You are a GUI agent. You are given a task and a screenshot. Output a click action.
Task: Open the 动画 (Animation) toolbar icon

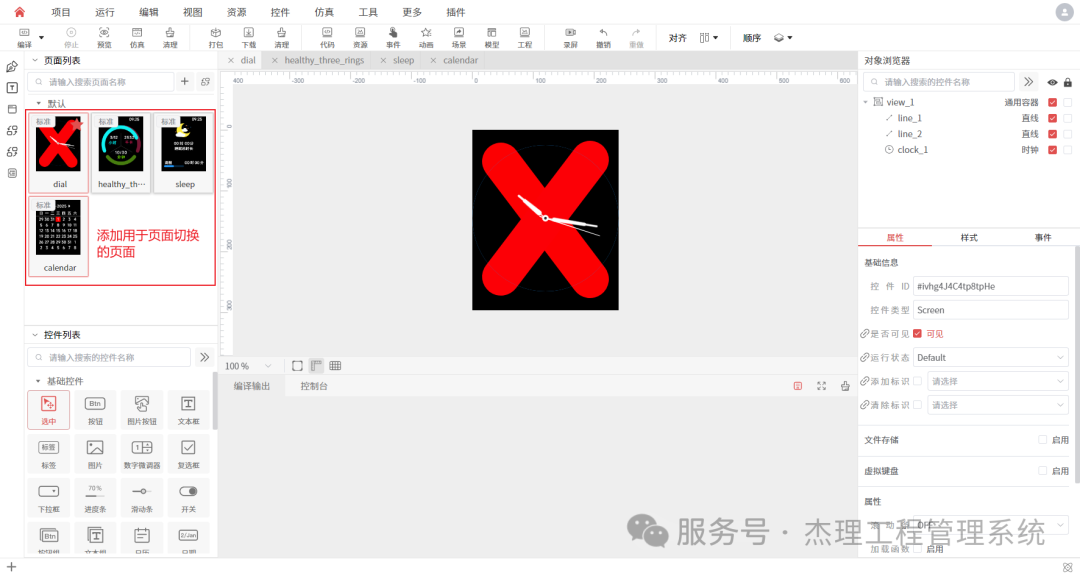426,37
